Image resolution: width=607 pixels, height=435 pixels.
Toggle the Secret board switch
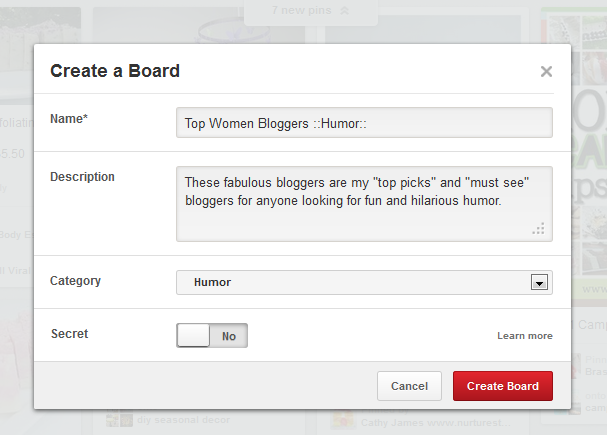coord(212,336)
